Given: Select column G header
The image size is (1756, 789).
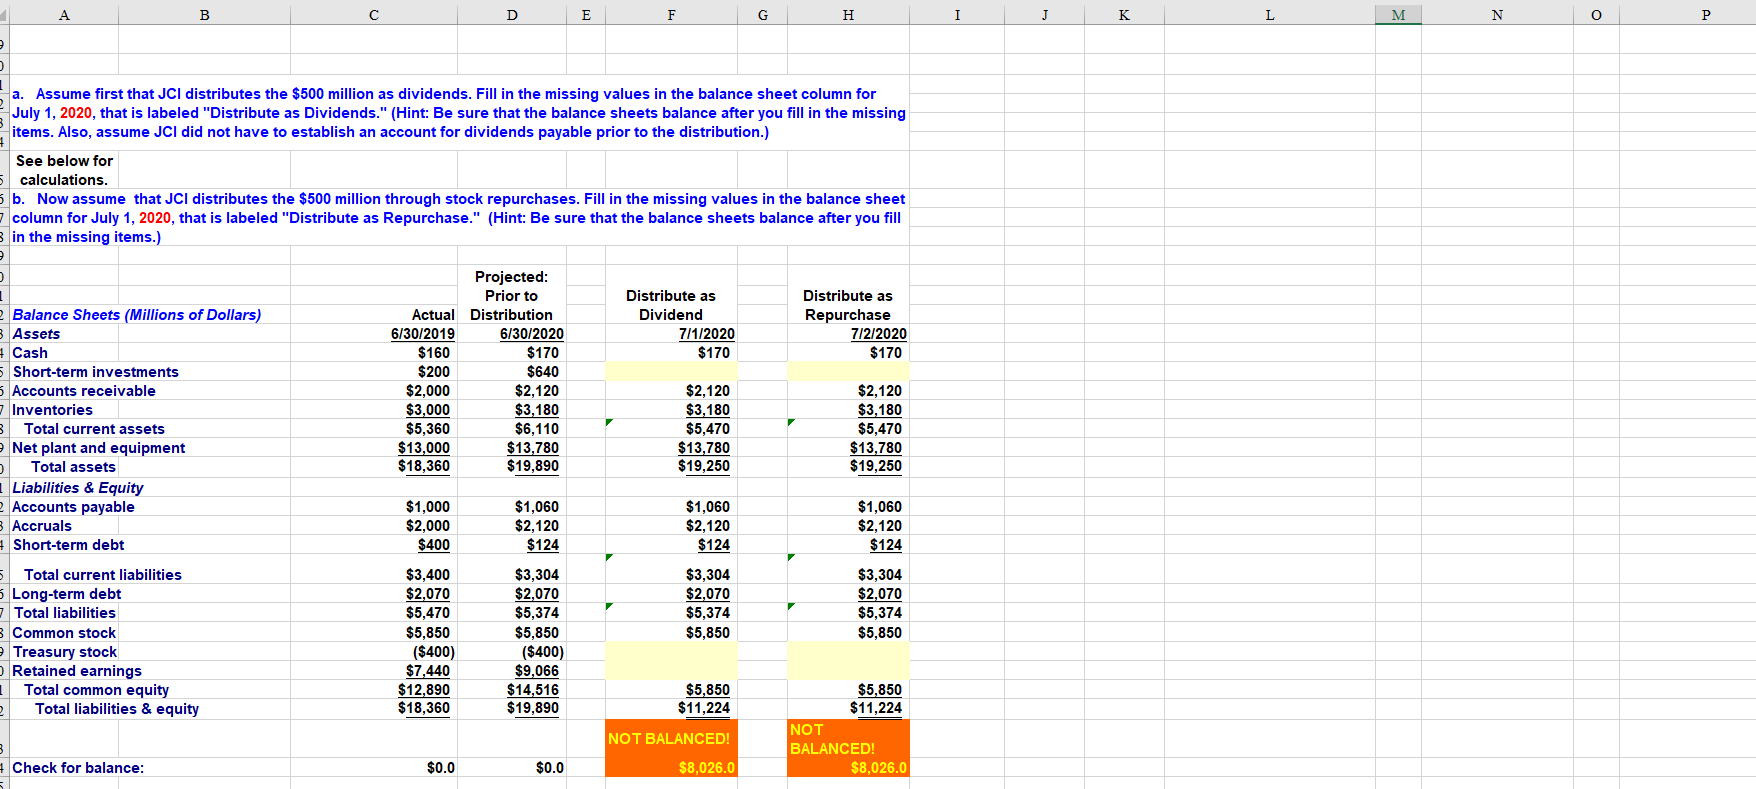Looking at the screenshot, I should (x=763, y=14).
